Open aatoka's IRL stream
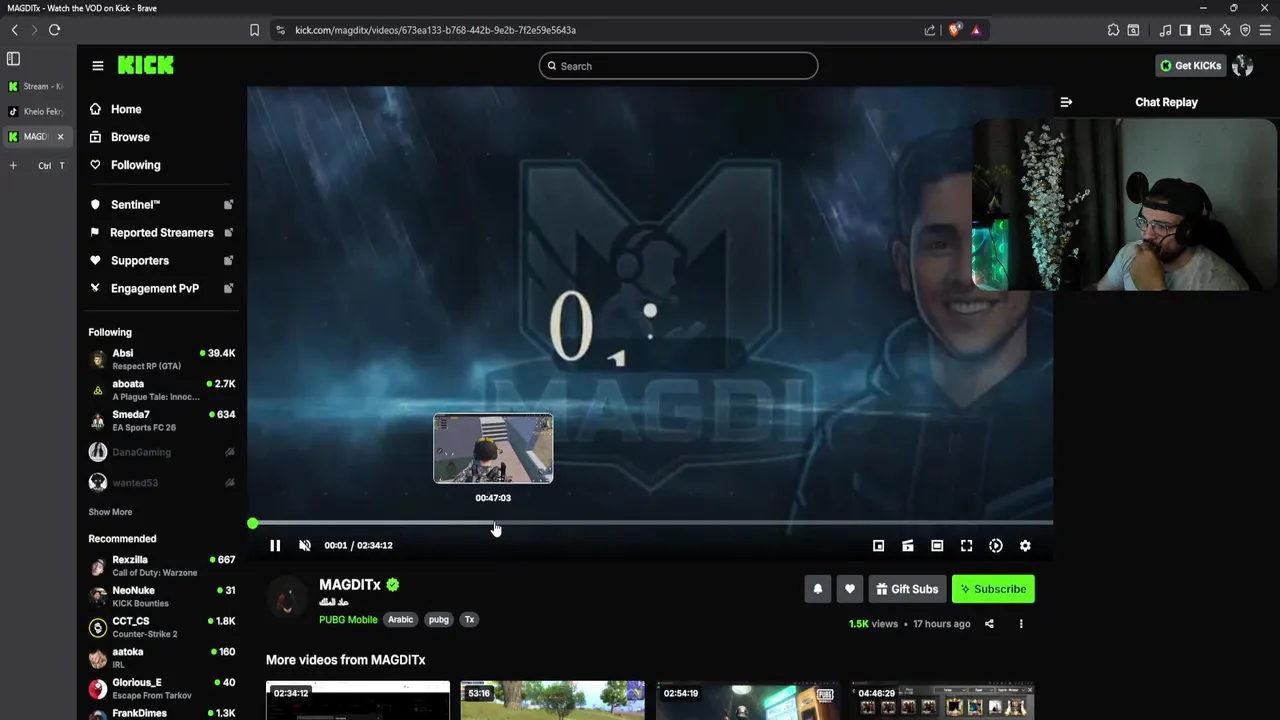 (161, 658)
